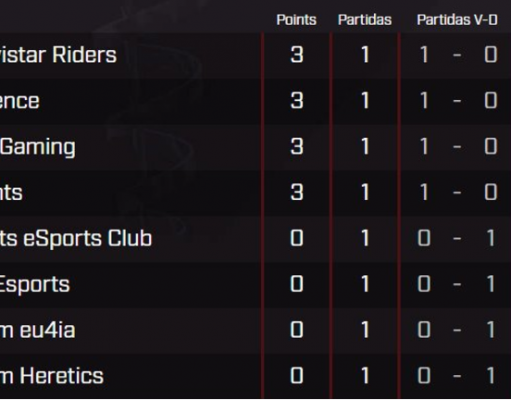The height and width of the screenshot is (400, 511).
Task: Open the team name ending in 'ence'
Action: tap(20, 101)
